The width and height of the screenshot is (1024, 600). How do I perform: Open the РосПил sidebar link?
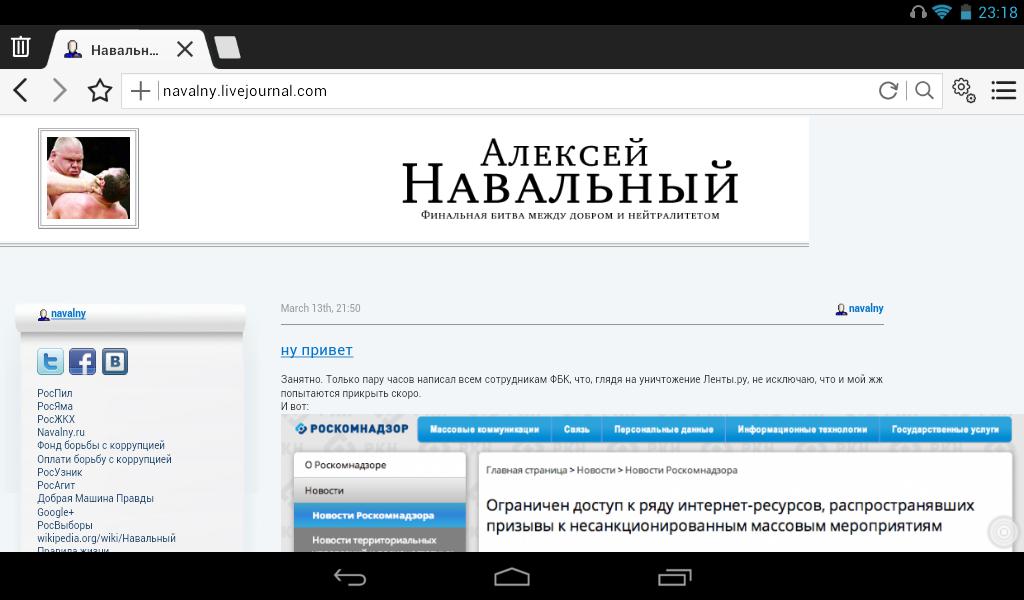(x=55, y=393)
